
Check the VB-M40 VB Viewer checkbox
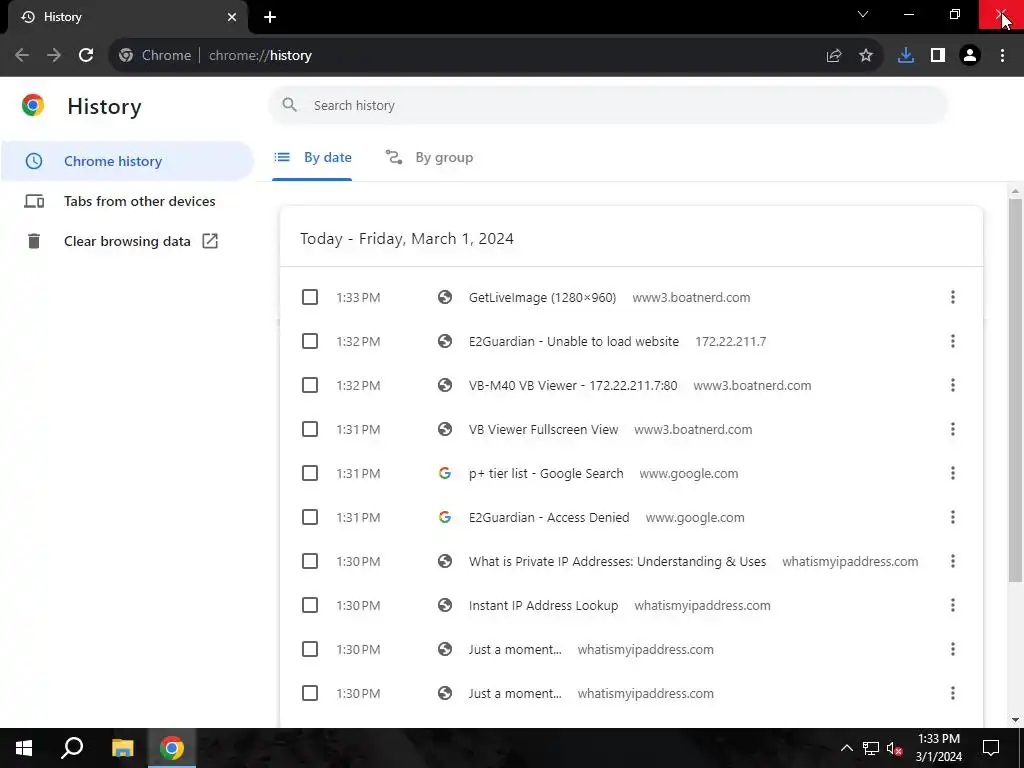pos(310,385)
